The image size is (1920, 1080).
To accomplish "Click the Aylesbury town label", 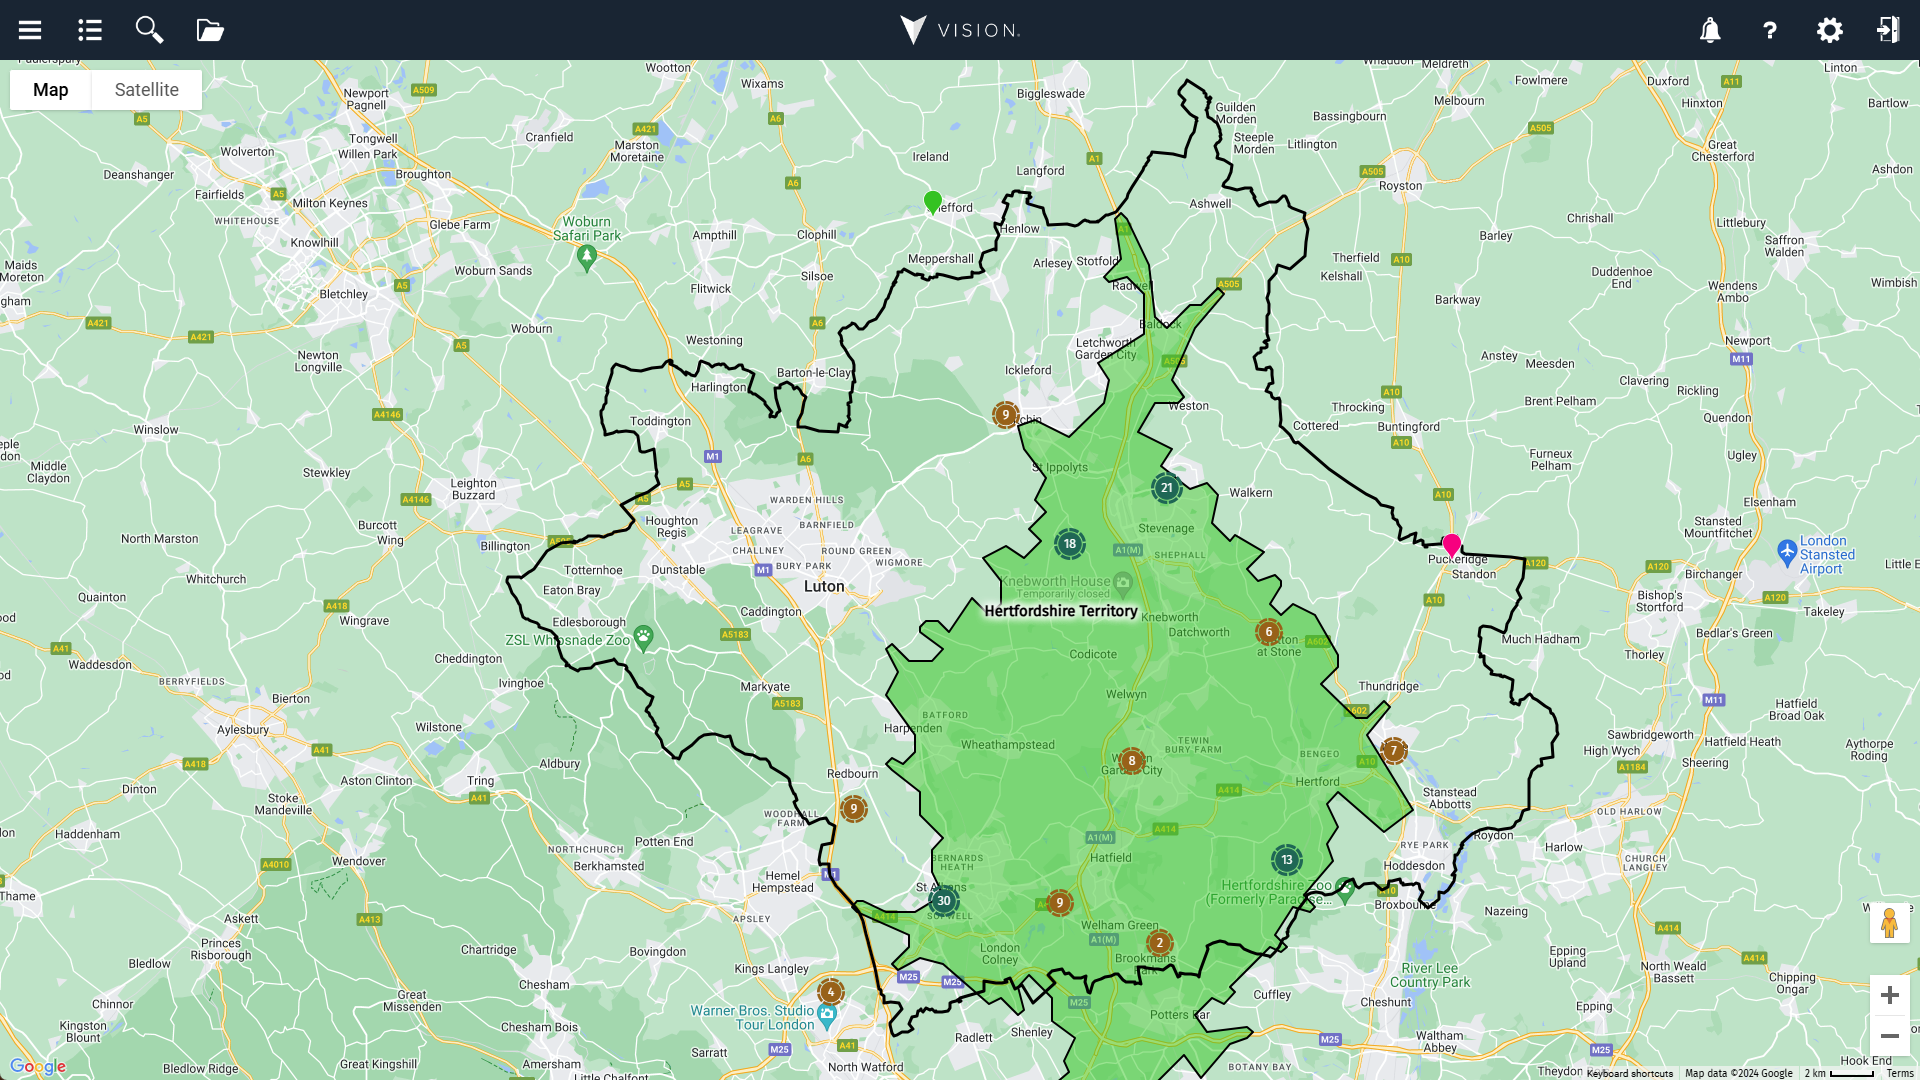I will click(x=243, y=730).
